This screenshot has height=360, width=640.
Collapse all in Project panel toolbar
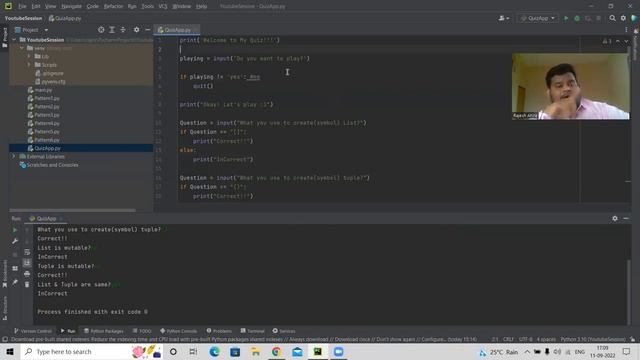pos(123,30)
